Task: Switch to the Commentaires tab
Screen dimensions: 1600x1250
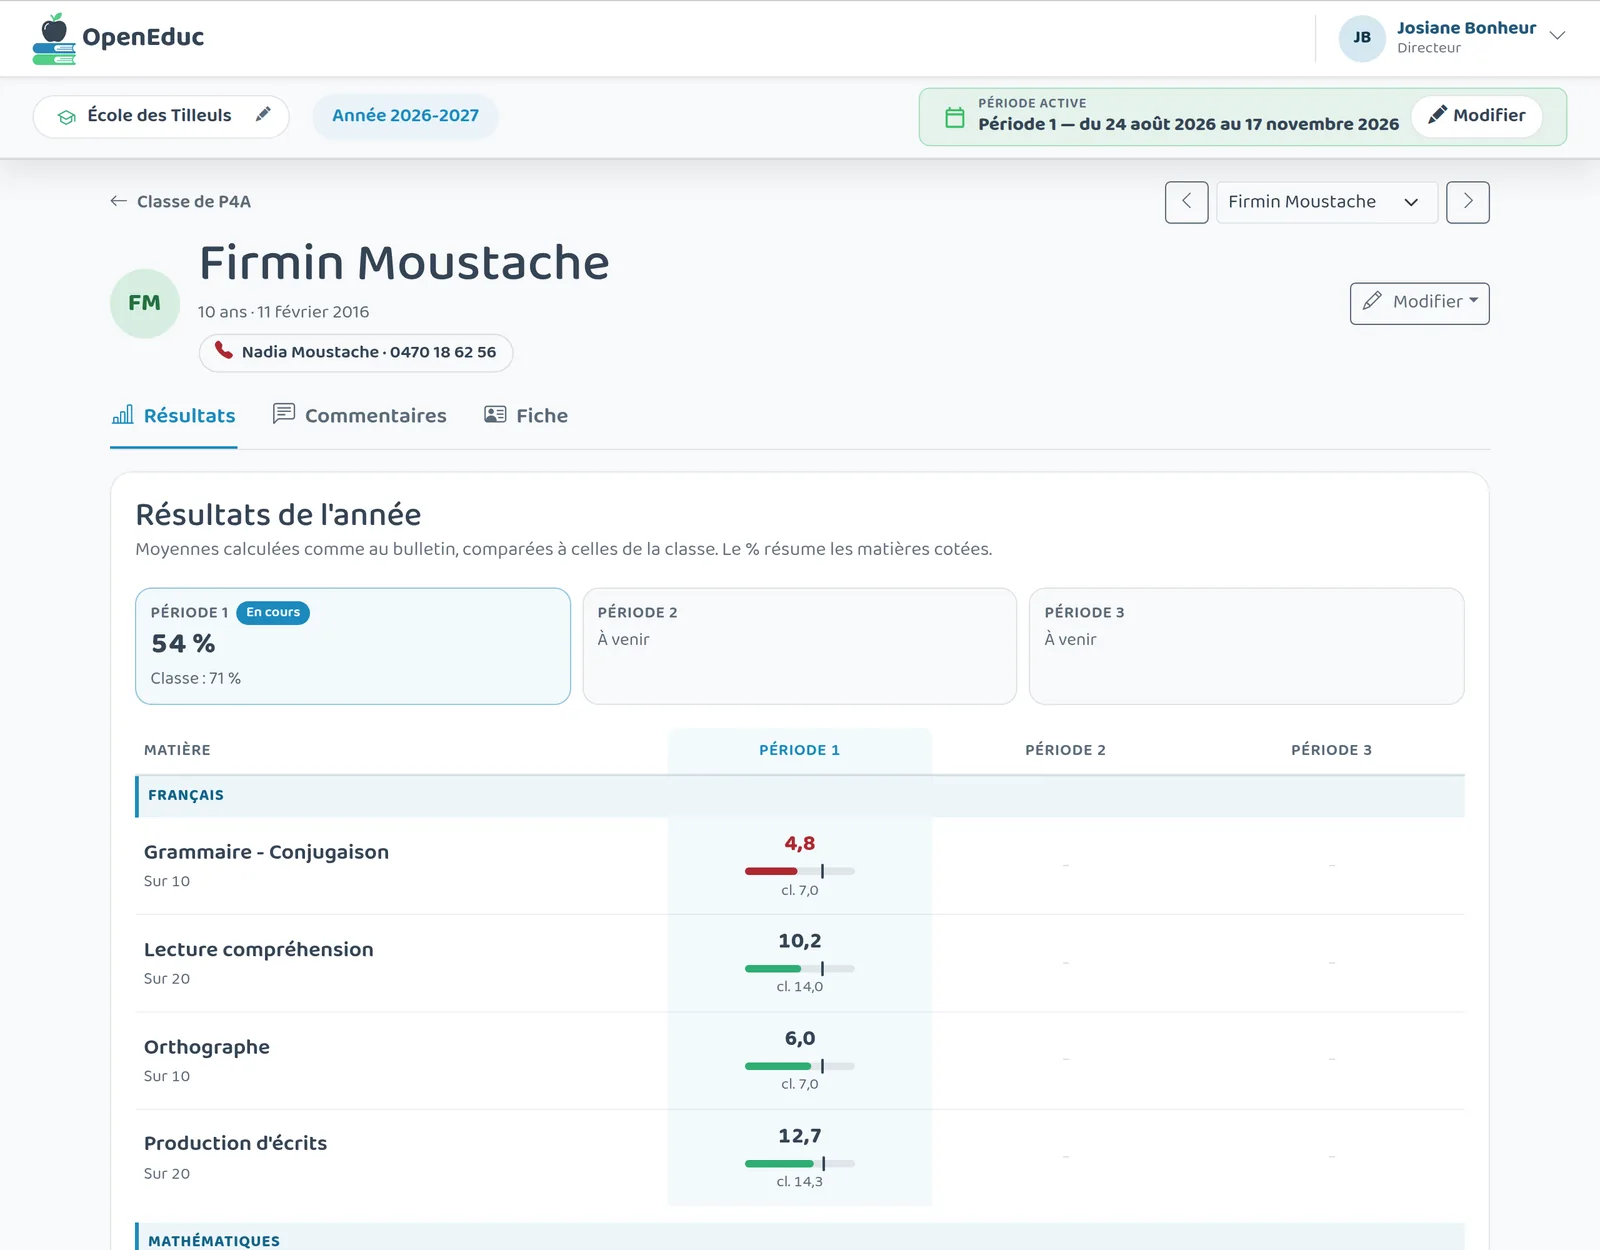Action: click(x=360, y=415)
